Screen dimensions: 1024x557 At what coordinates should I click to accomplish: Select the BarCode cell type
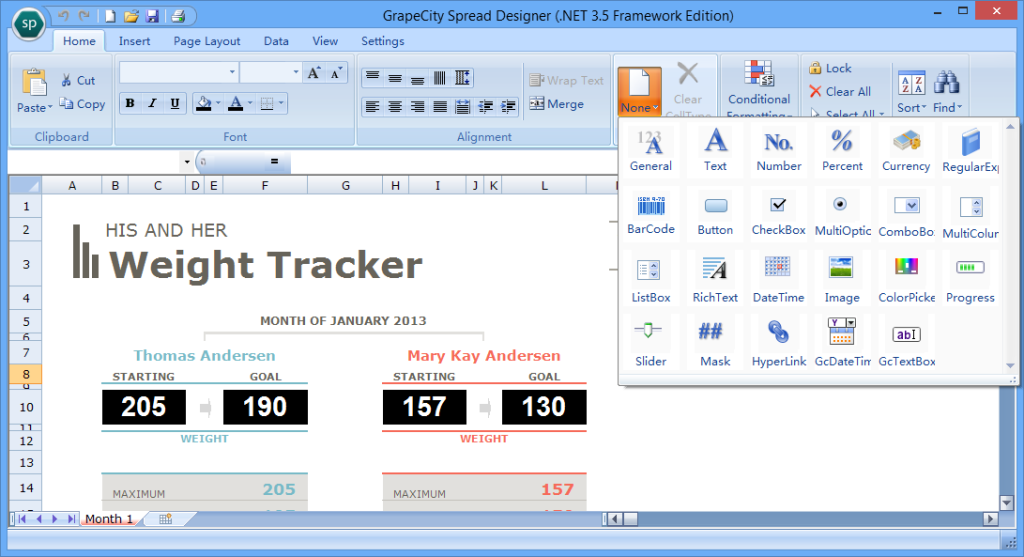[x=650, y=214]
